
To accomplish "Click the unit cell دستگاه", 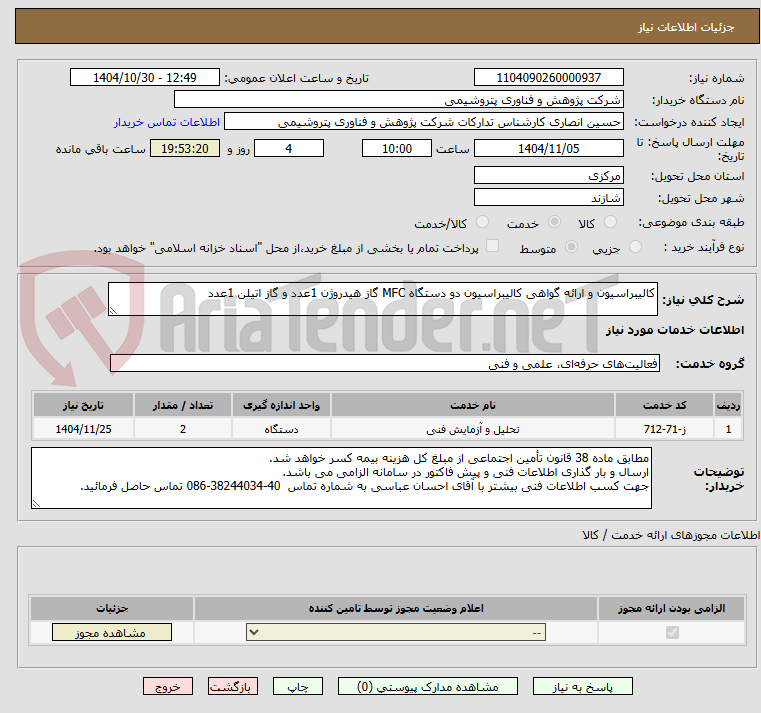I will (281, 430).
